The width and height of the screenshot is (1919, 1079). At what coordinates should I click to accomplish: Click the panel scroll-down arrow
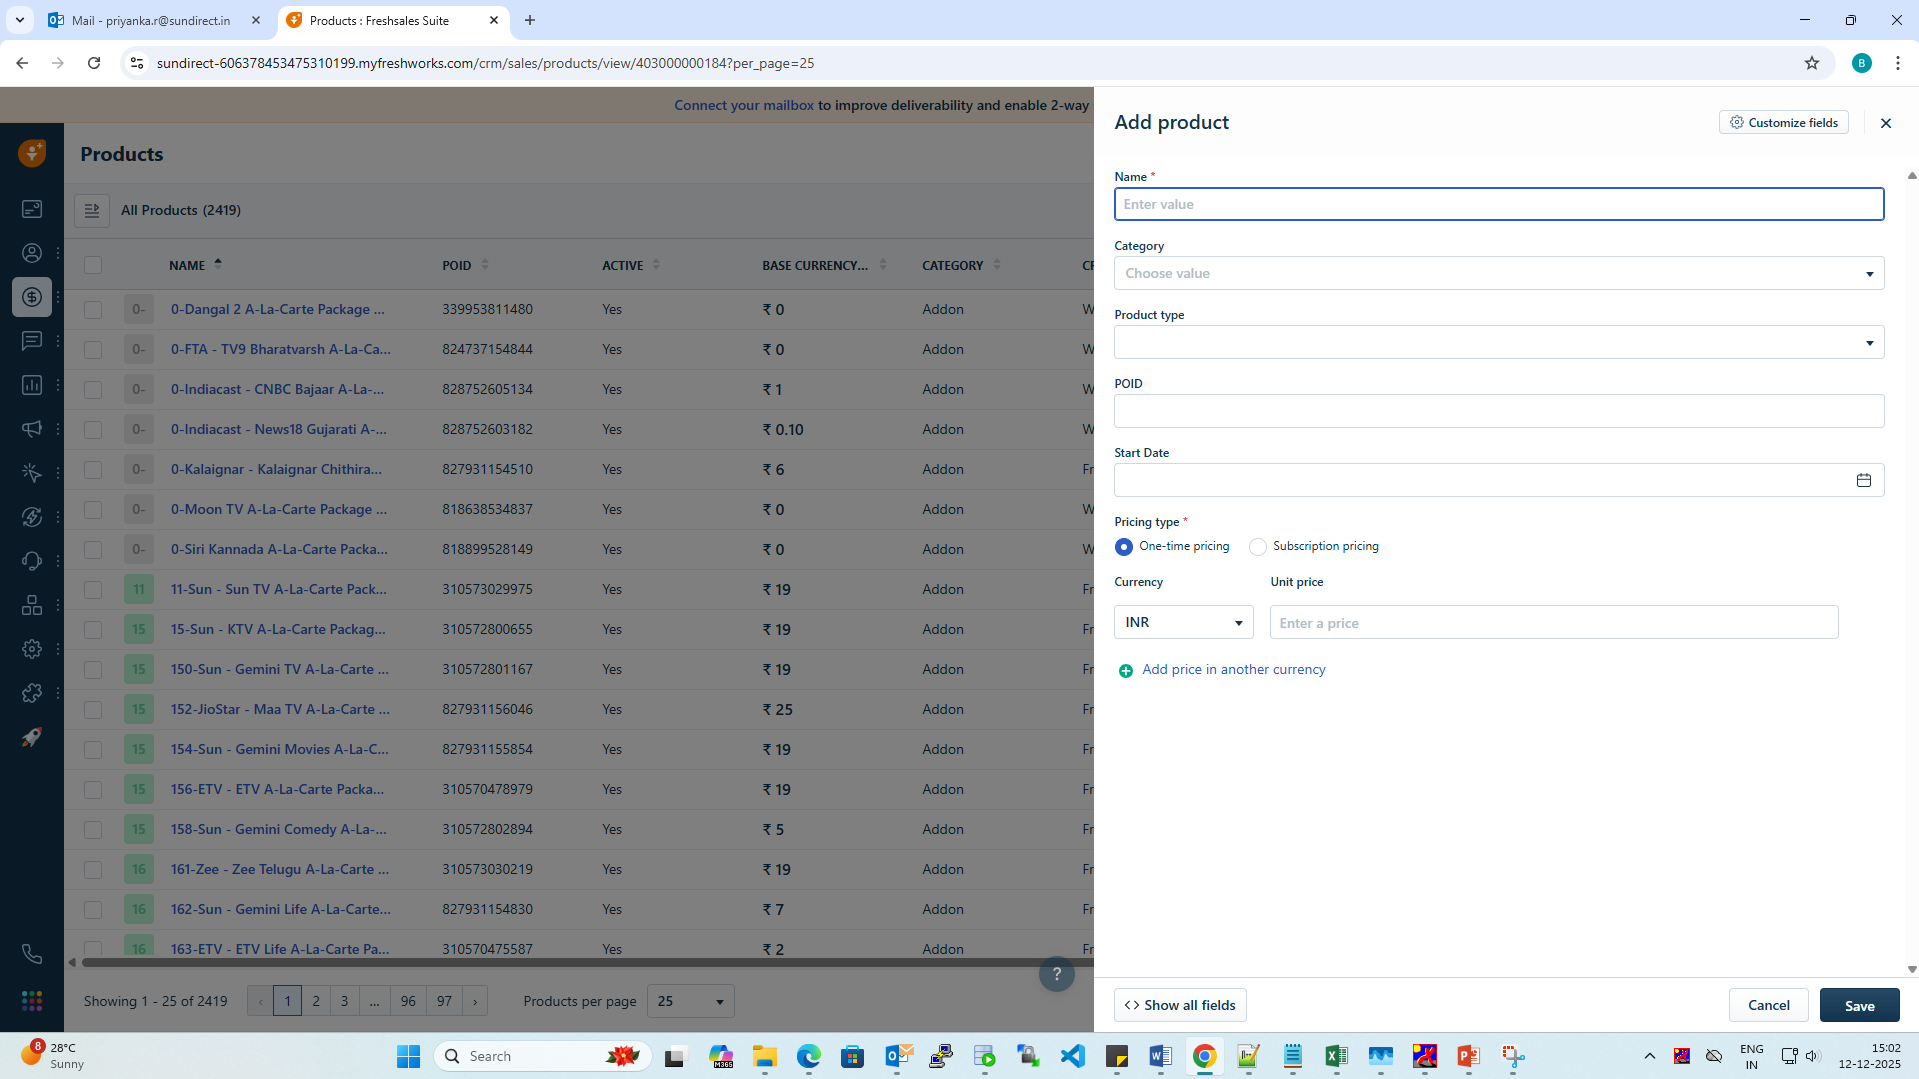tap(1912, 969)
